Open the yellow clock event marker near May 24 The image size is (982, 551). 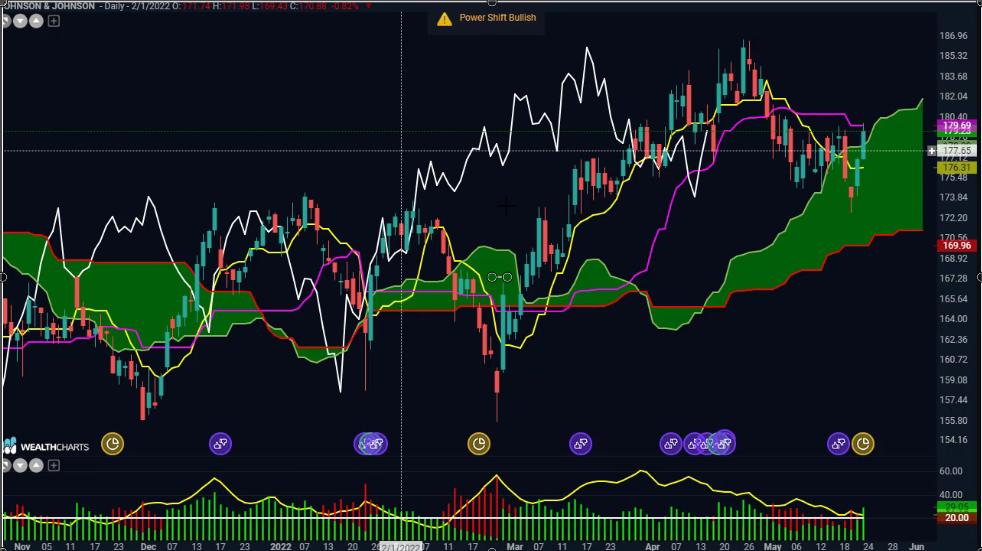click(863, 444)
